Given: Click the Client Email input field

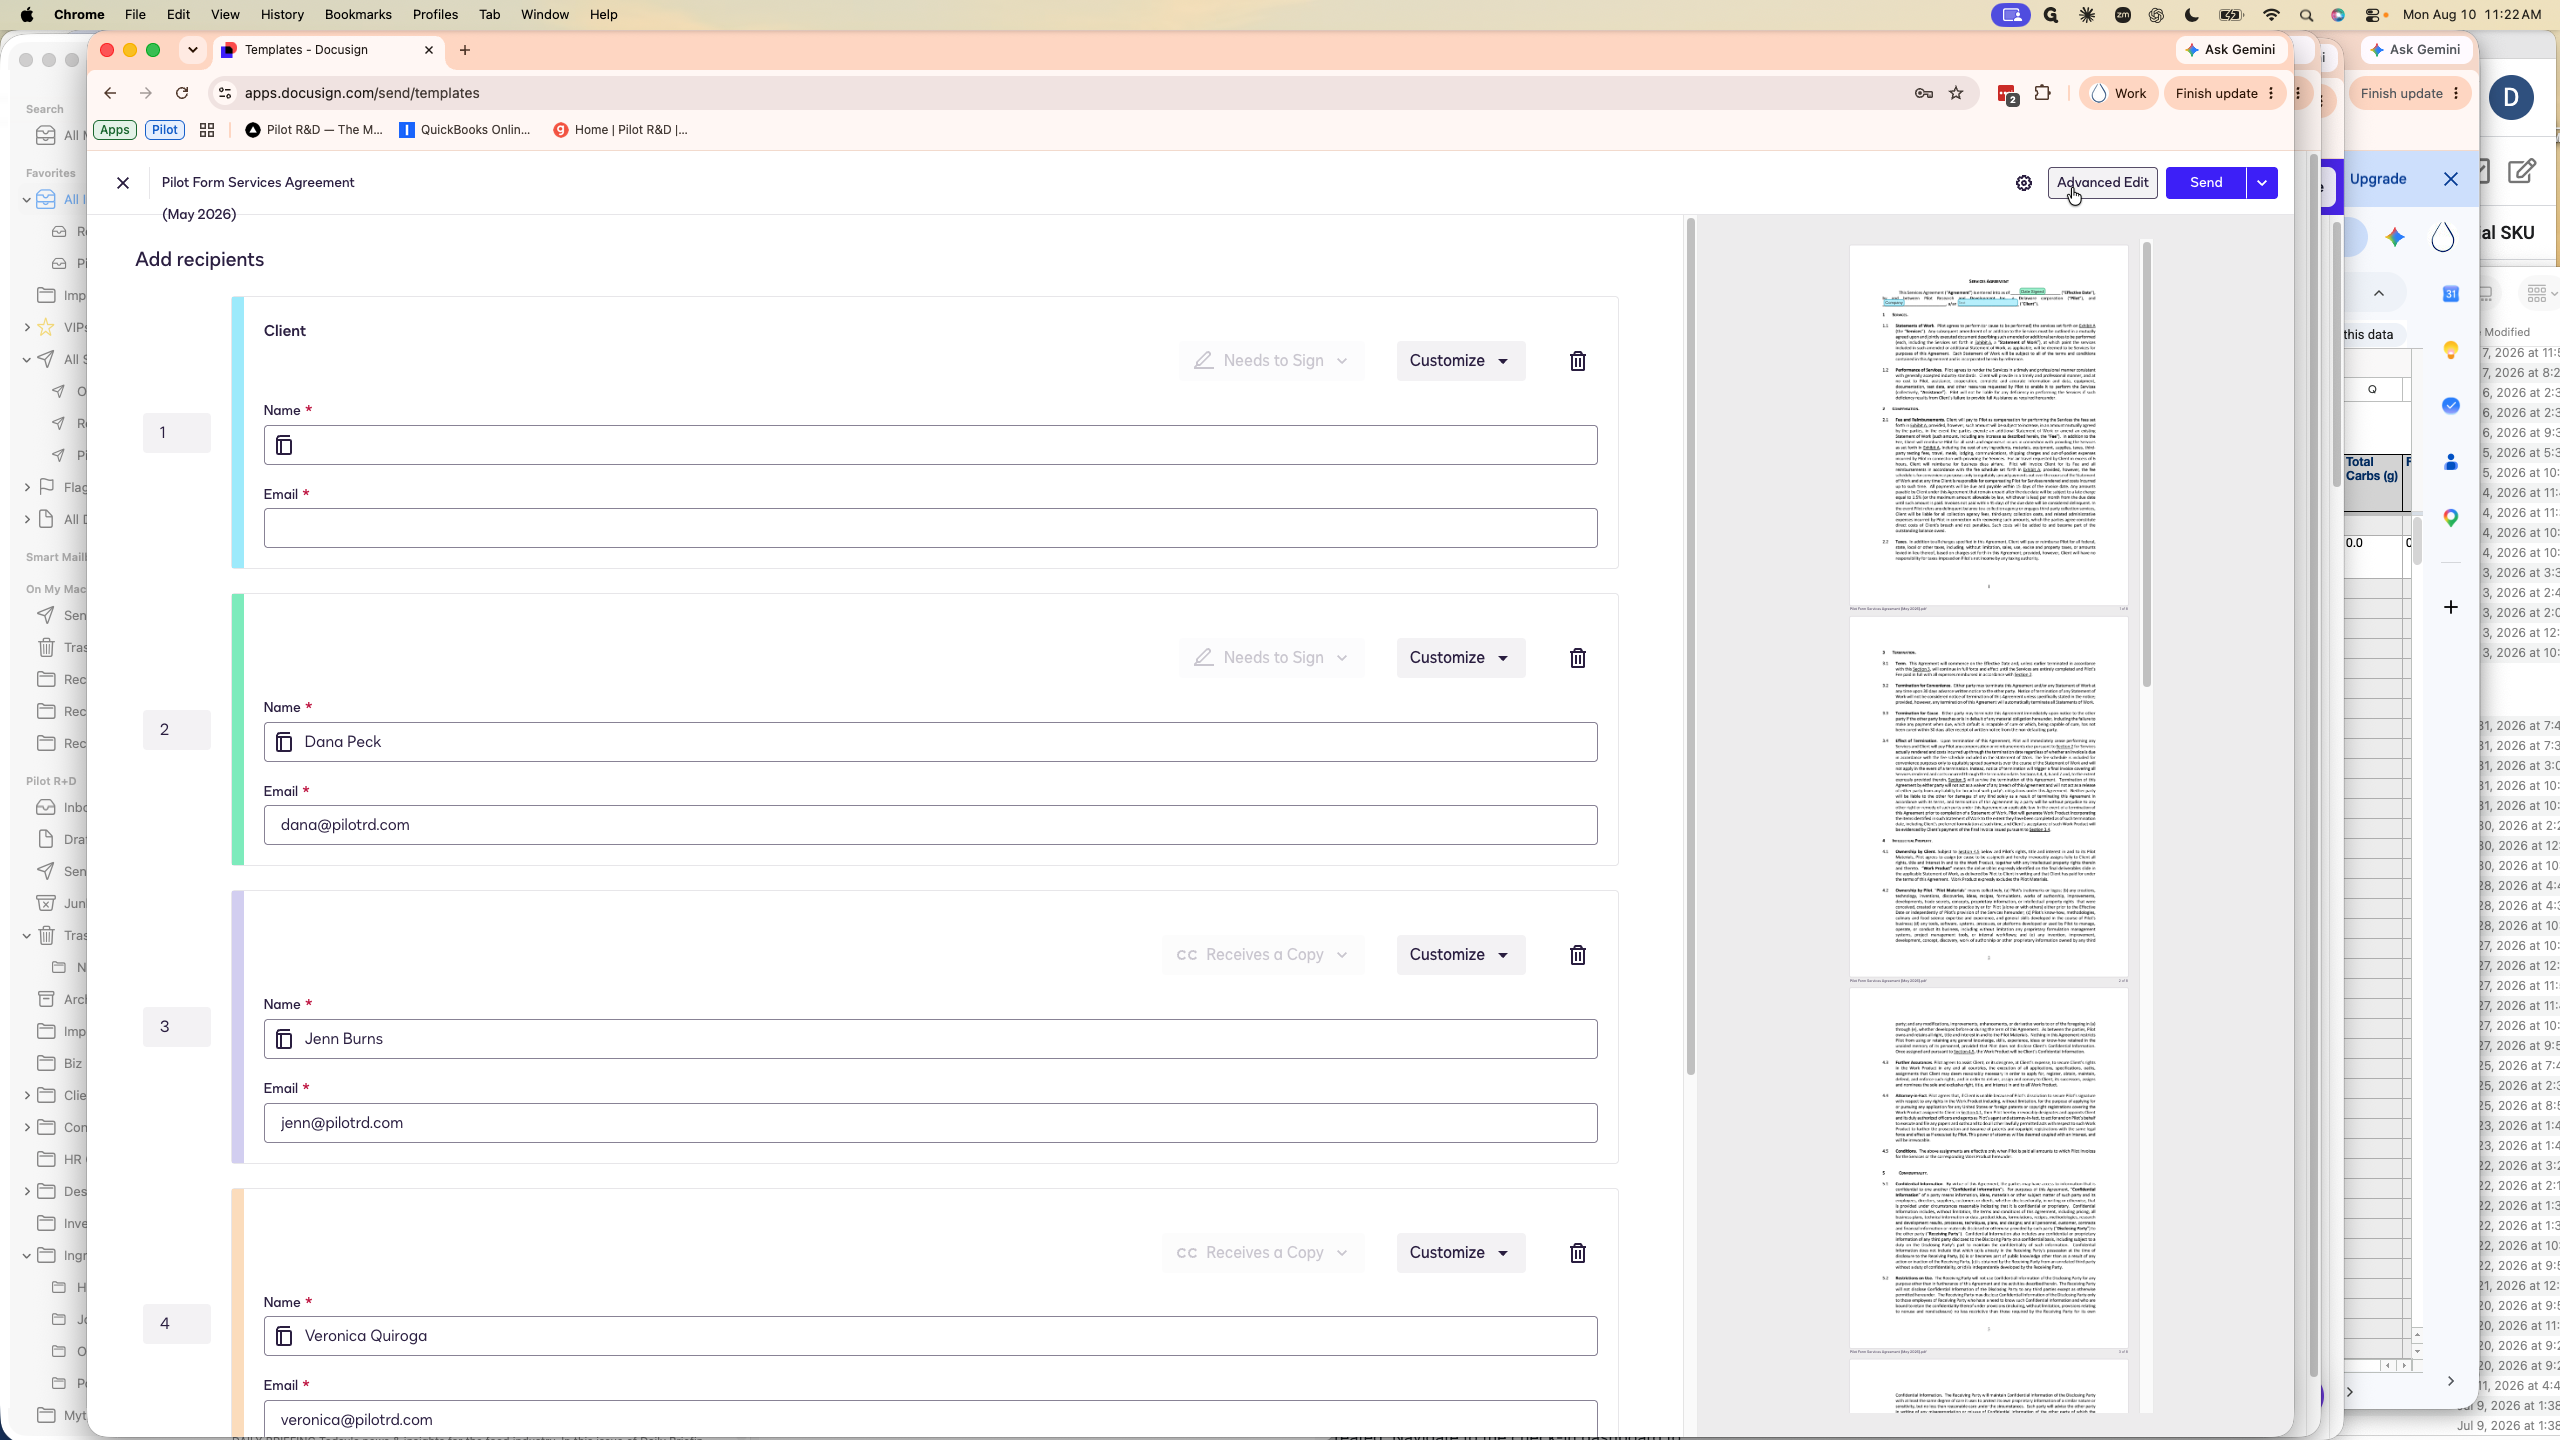Looking at the screenshot, I should pos(930,528).
